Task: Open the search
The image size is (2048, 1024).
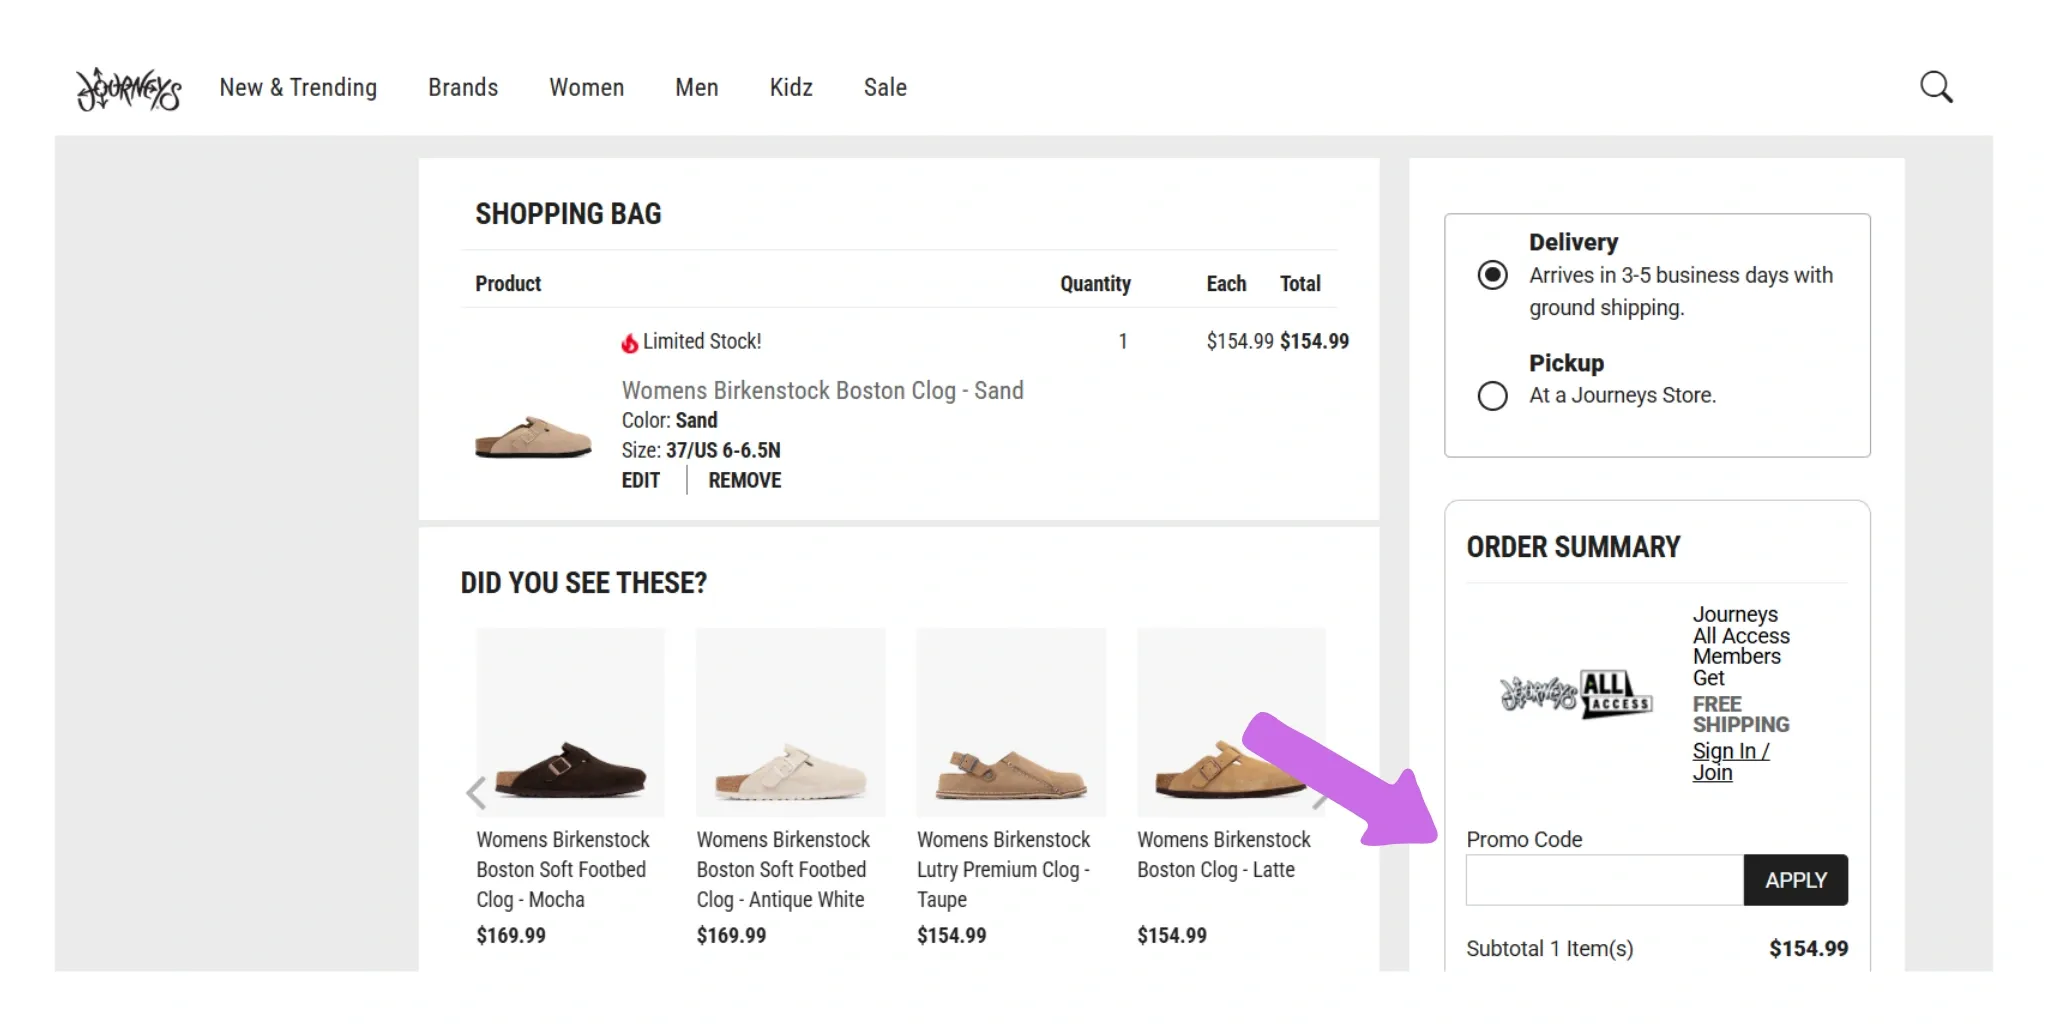Action: [1935, 87]
